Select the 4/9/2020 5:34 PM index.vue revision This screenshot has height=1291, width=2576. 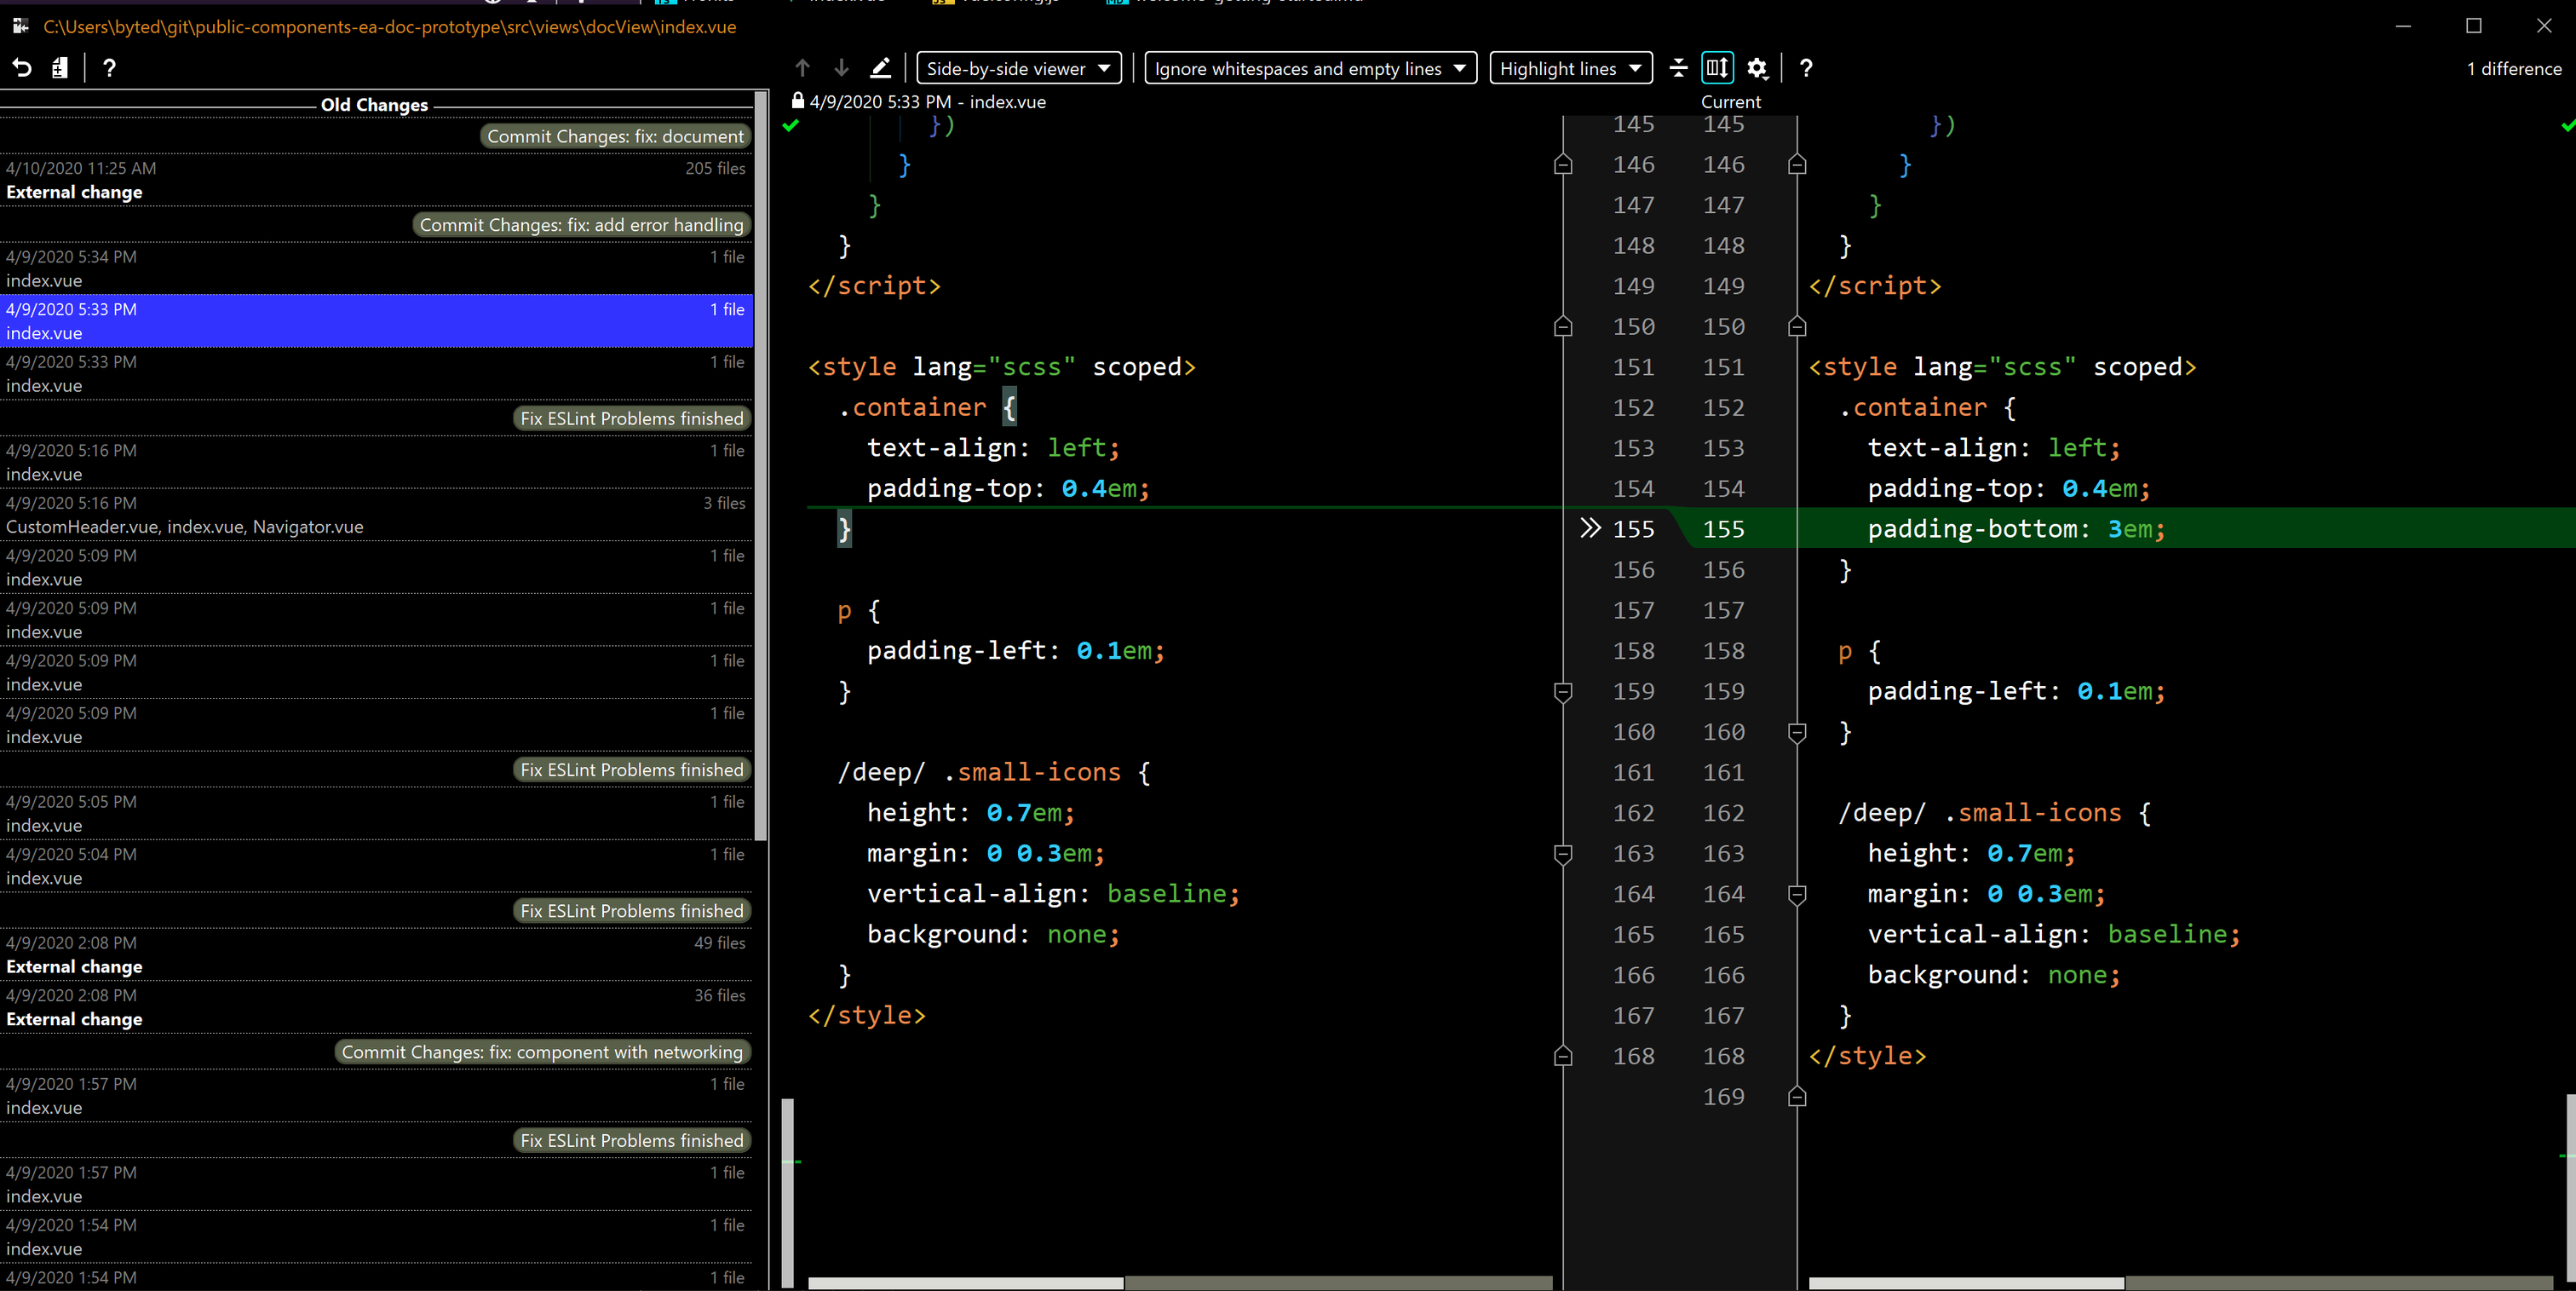375,268
